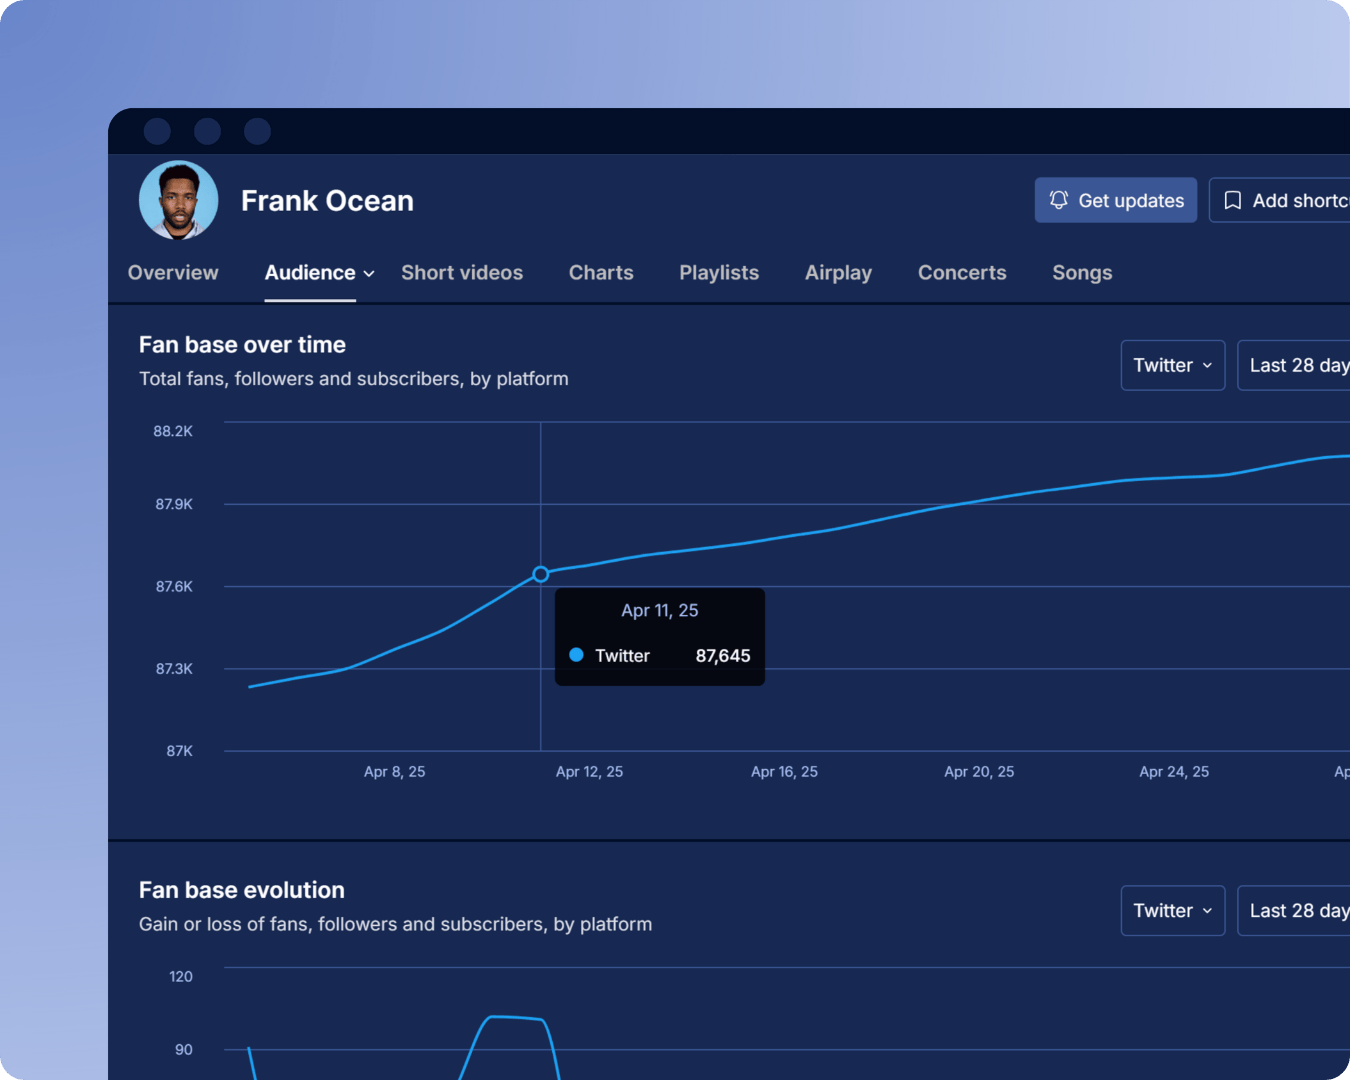
Task: Open the Charts tab
Action: click(601, 272)
